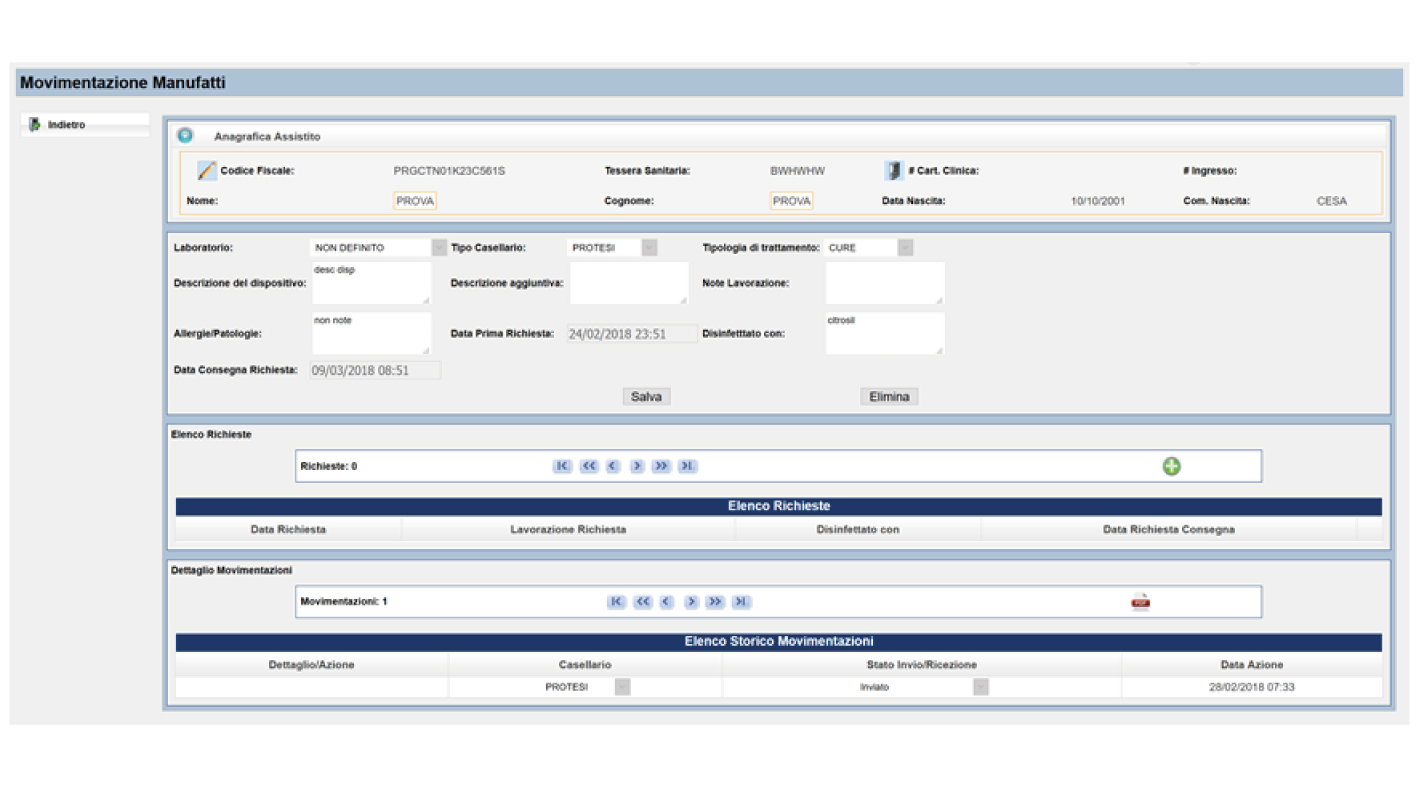
Task: Open the Cart. Clinica door icon
Action: 893,171
